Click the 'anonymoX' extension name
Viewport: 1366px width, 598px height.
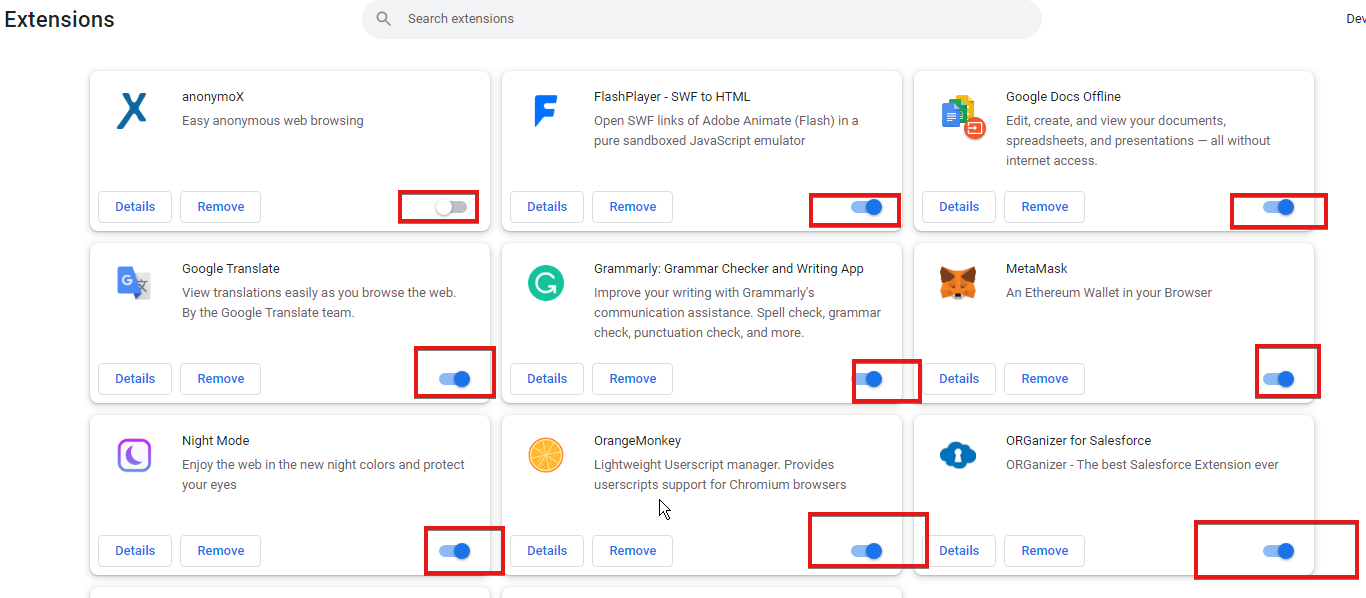pos(213,97)
